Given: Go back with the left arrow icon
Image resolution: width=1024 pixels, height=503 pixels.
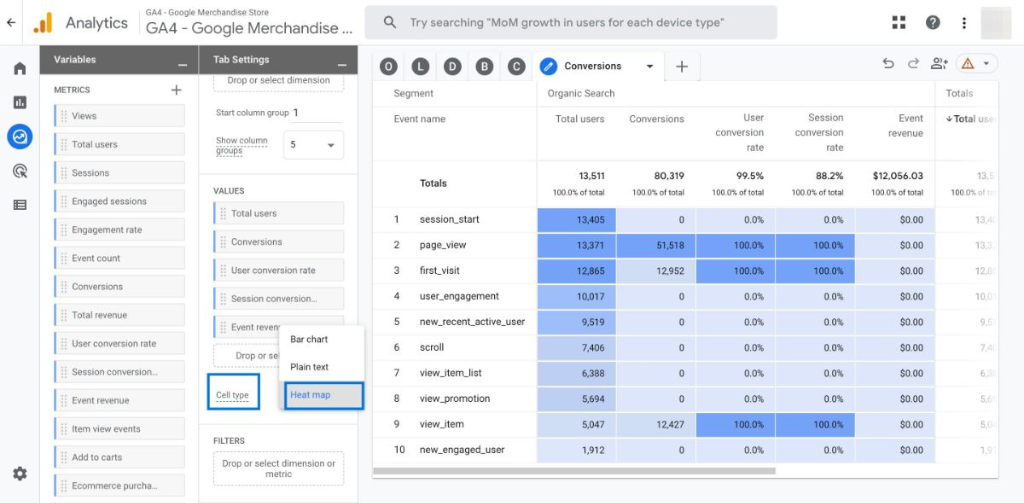Looking at the screenshot, I should pyautogui.click(x=10, y=23).
